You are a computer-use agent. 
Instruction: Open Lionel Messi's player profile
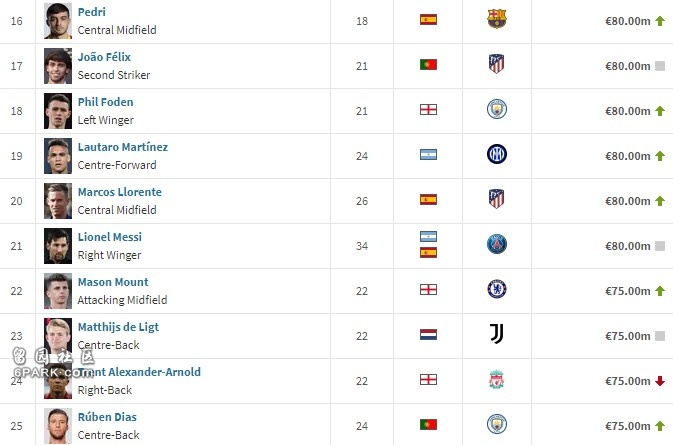pyautogui.click(x=109, y=237)
